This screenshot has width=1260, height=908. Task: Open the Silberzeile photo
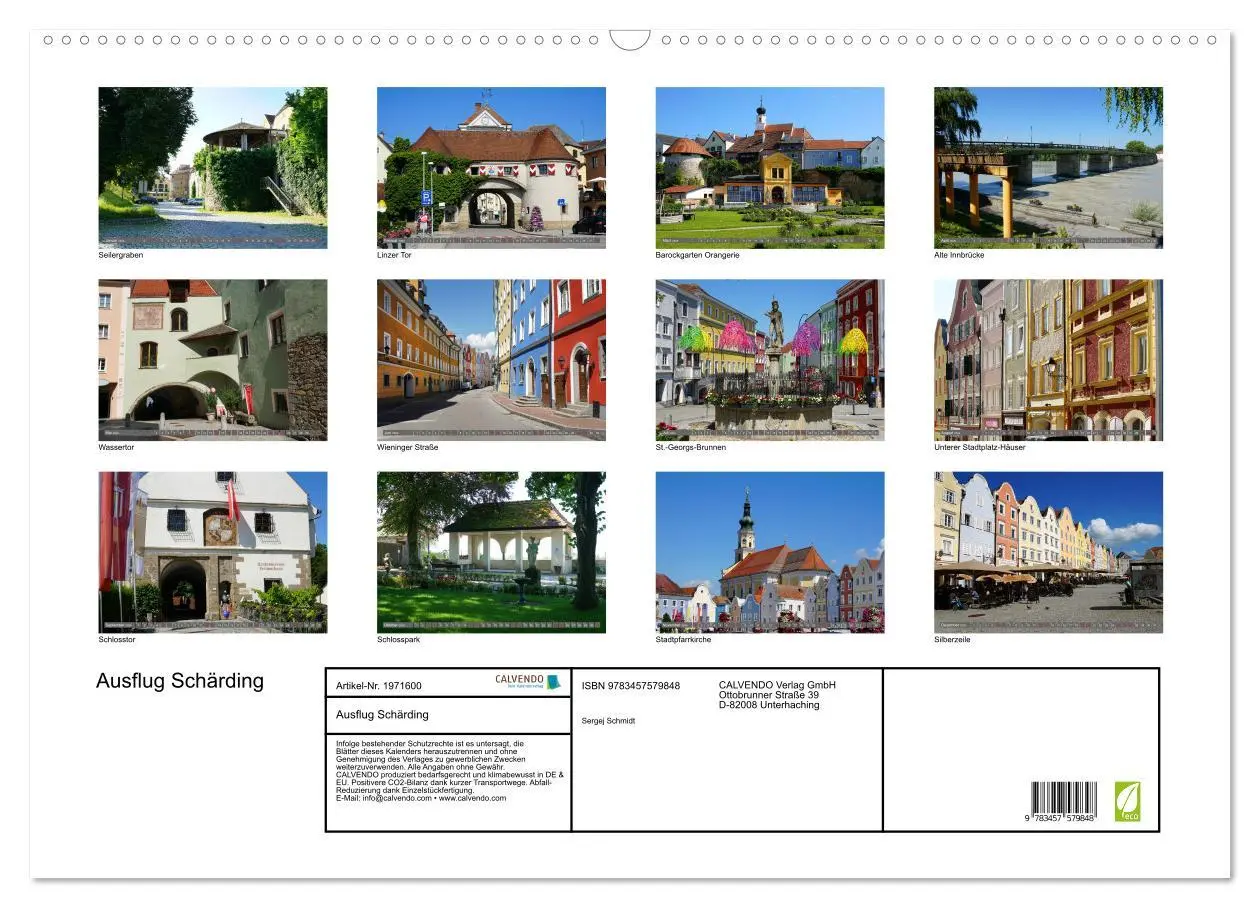pyautogui.click(x=1048, y=552)
